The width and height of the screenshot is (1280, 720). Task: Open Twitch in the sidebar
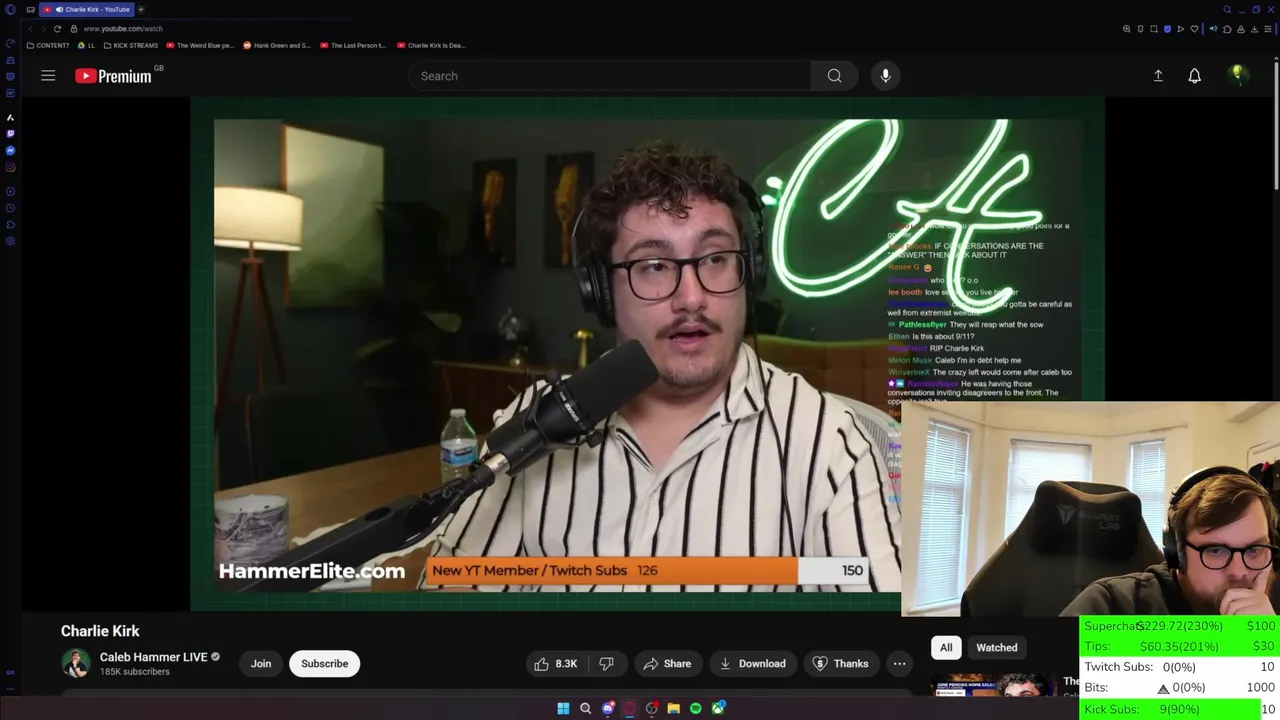(x=10, y=133)
